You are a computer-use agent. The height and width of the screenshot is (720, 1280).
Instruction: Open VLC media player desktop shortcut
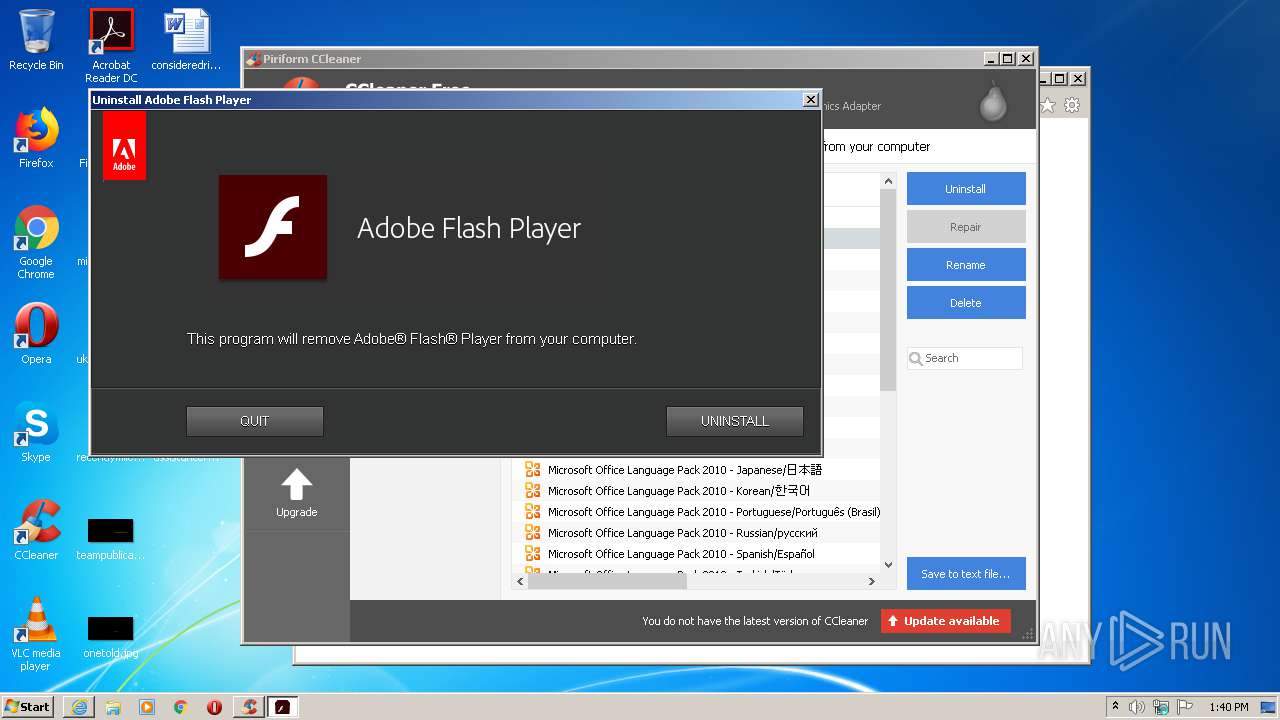click(36, 634)
